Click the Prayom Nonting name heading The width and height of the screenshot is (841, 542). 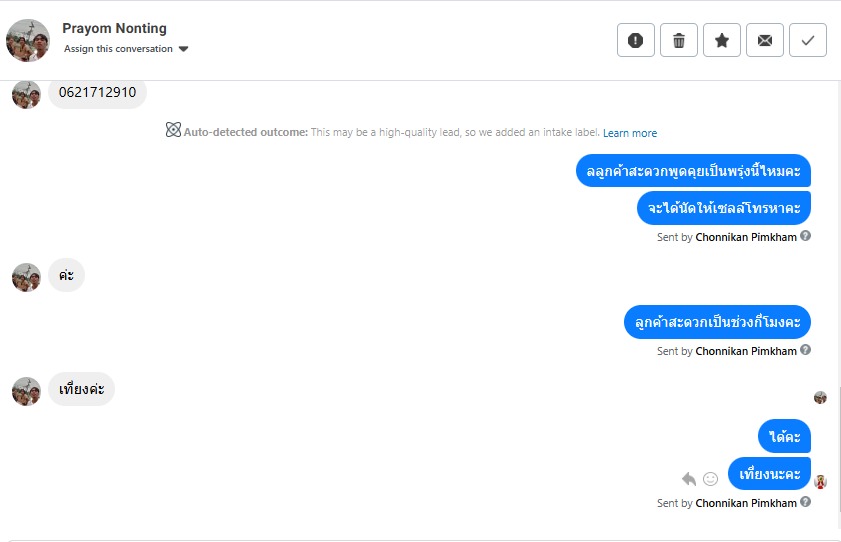click(114, 28)
